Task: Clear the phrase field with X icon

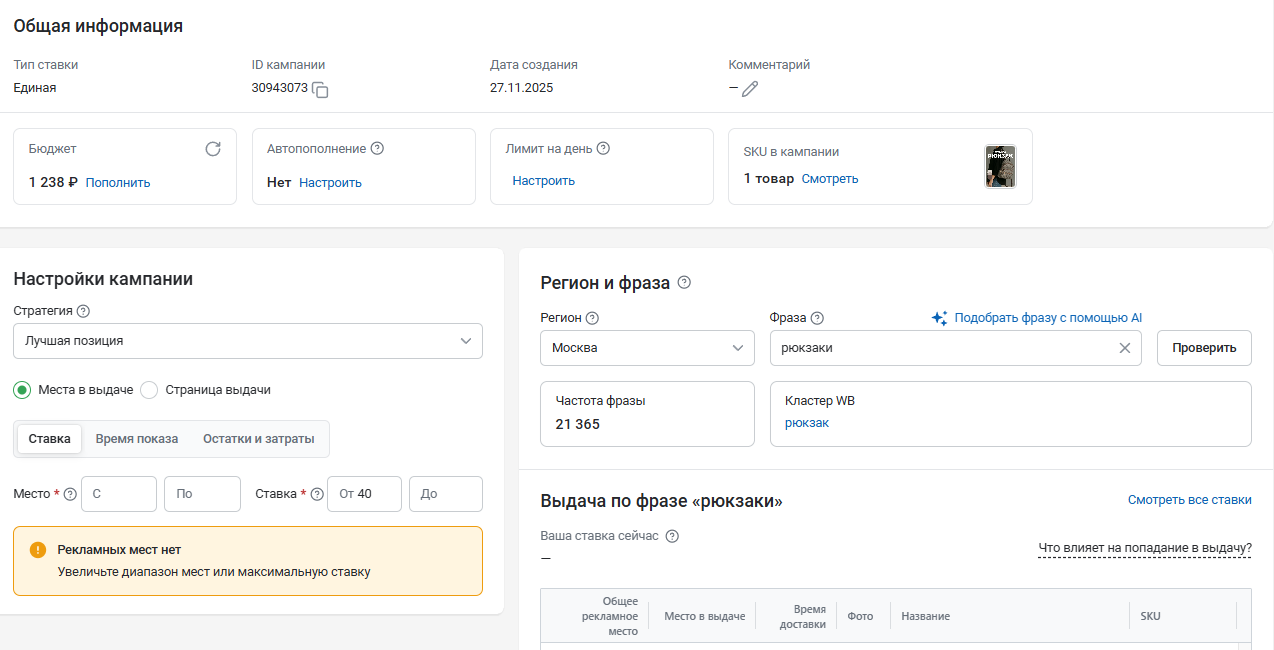Action: (x=1124, y=348)
